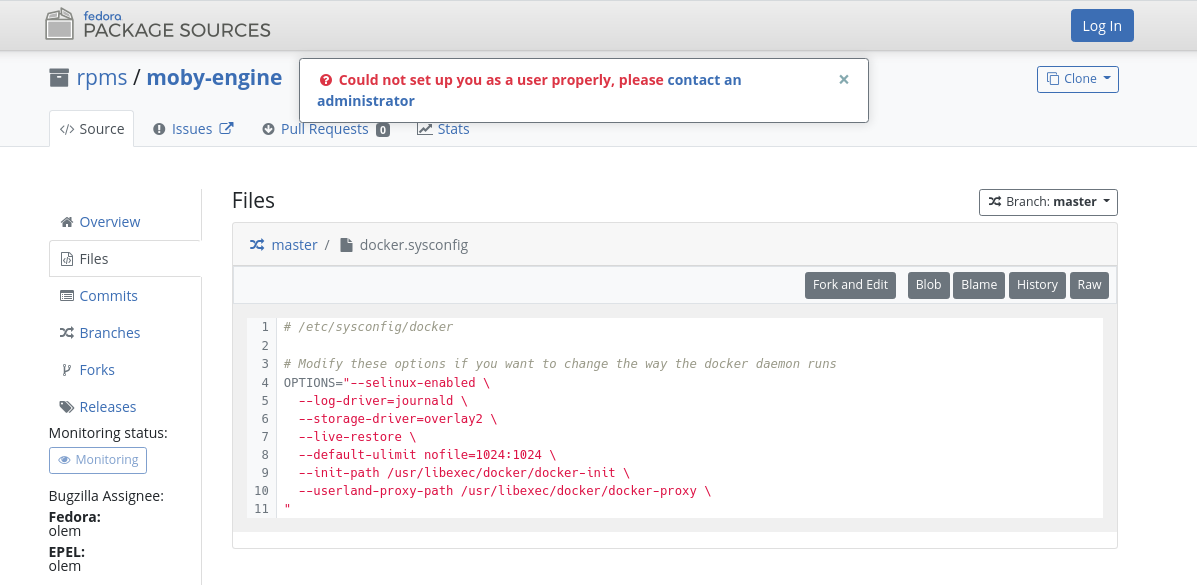
Task: Click the branch icon in the breadcrumb
Action: click(x=257, y=245)
